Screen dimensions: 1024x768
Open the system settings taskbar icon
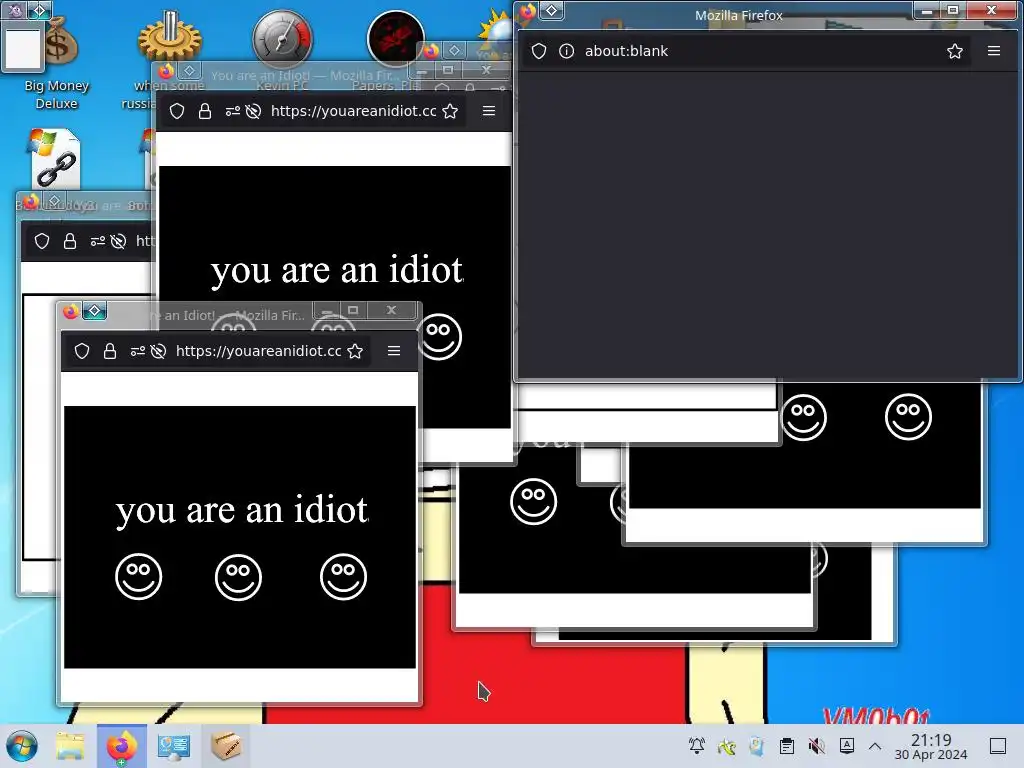[x=174, y=746]
